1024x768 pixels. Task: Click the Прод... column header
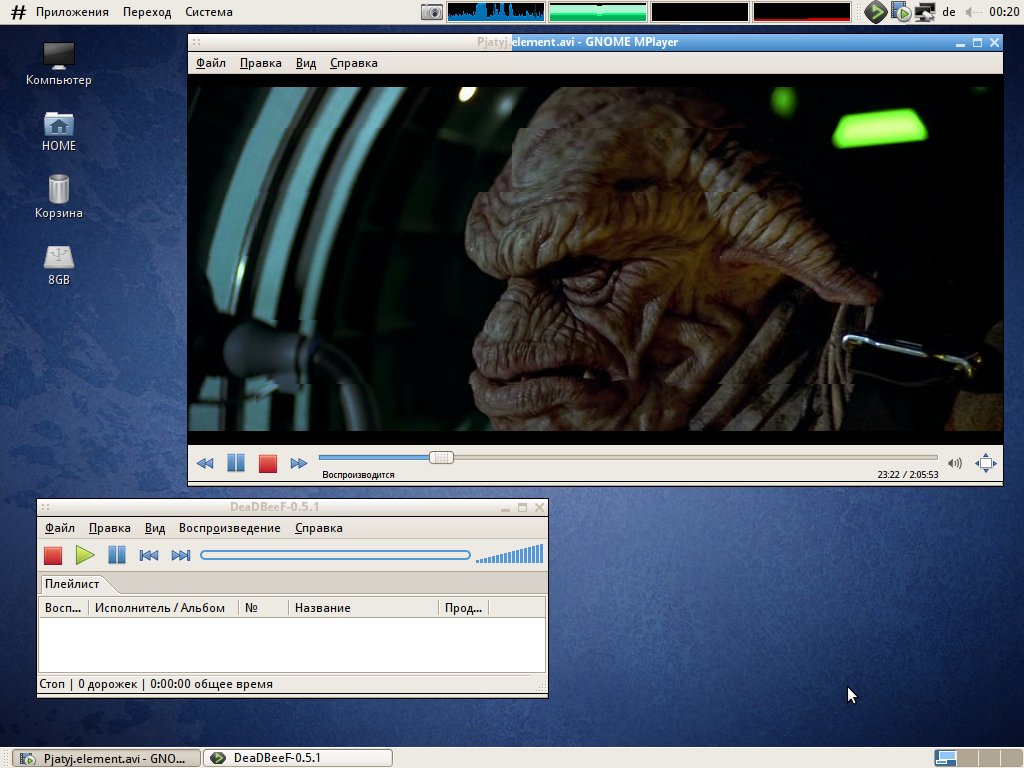click(x=463, y=608)
